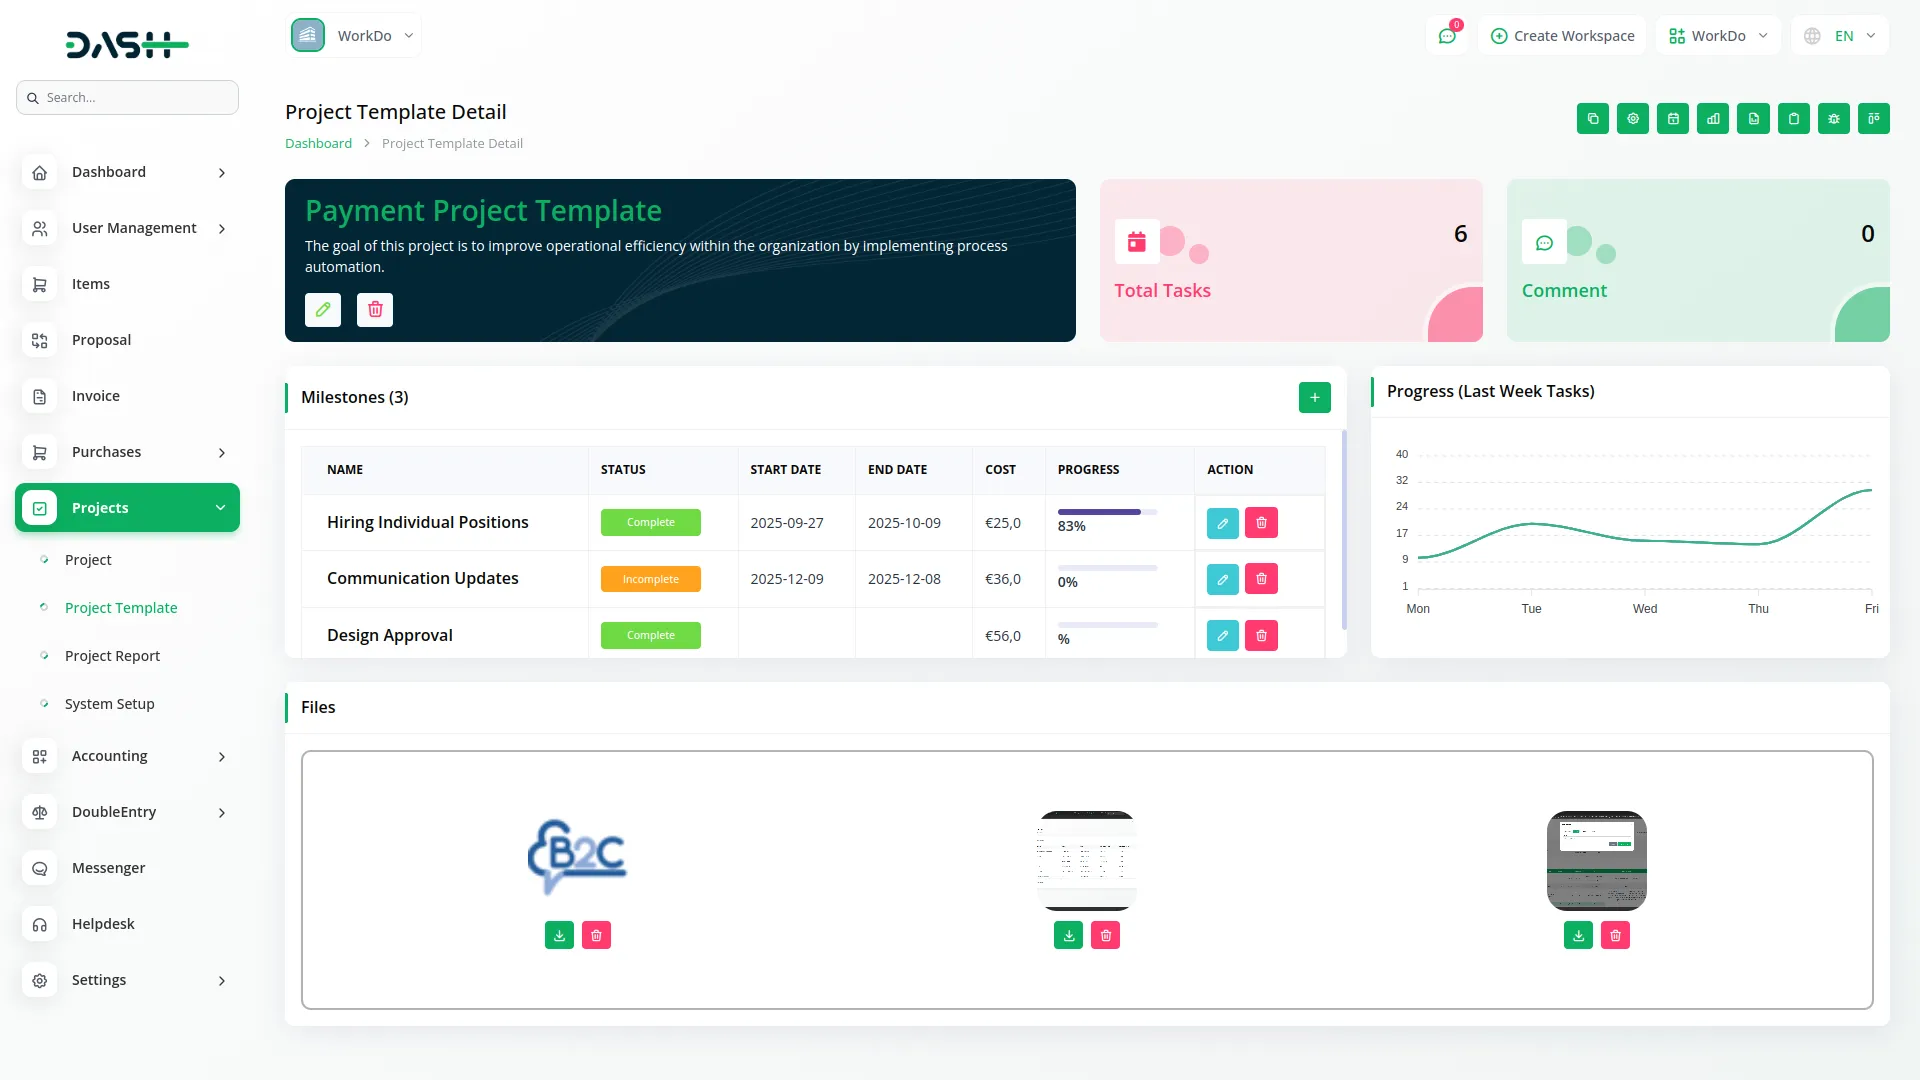Viewport: 1920px width, 1080px height.
Task: Expand the WorkDo workspace dropdown
Action: 1718,35
